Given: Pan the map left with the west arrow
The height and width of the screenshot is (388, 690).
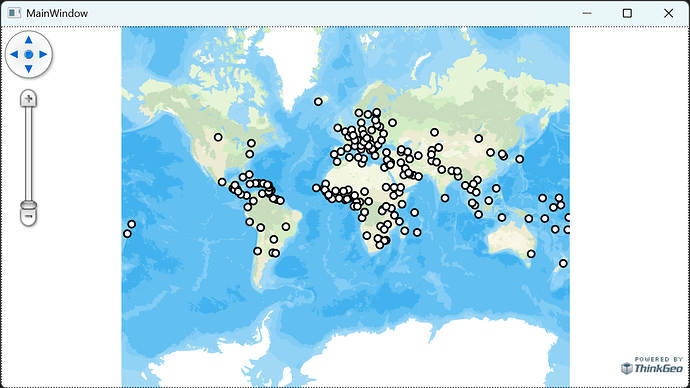Looking at the screenshot, I should 14,55.
